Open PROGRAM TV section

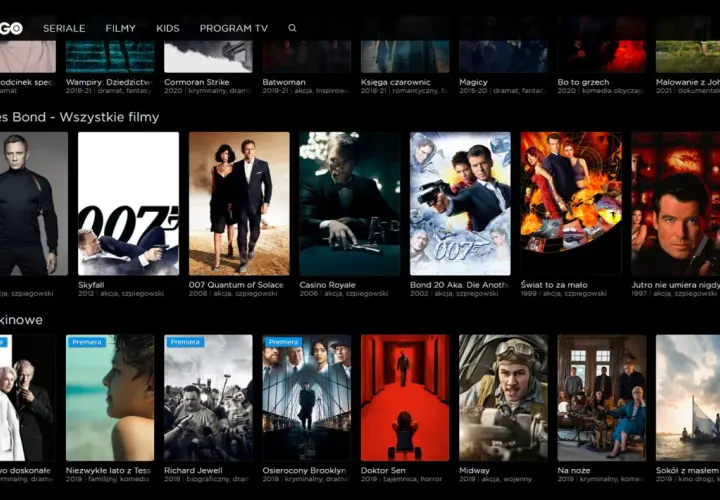pos(233,28)
